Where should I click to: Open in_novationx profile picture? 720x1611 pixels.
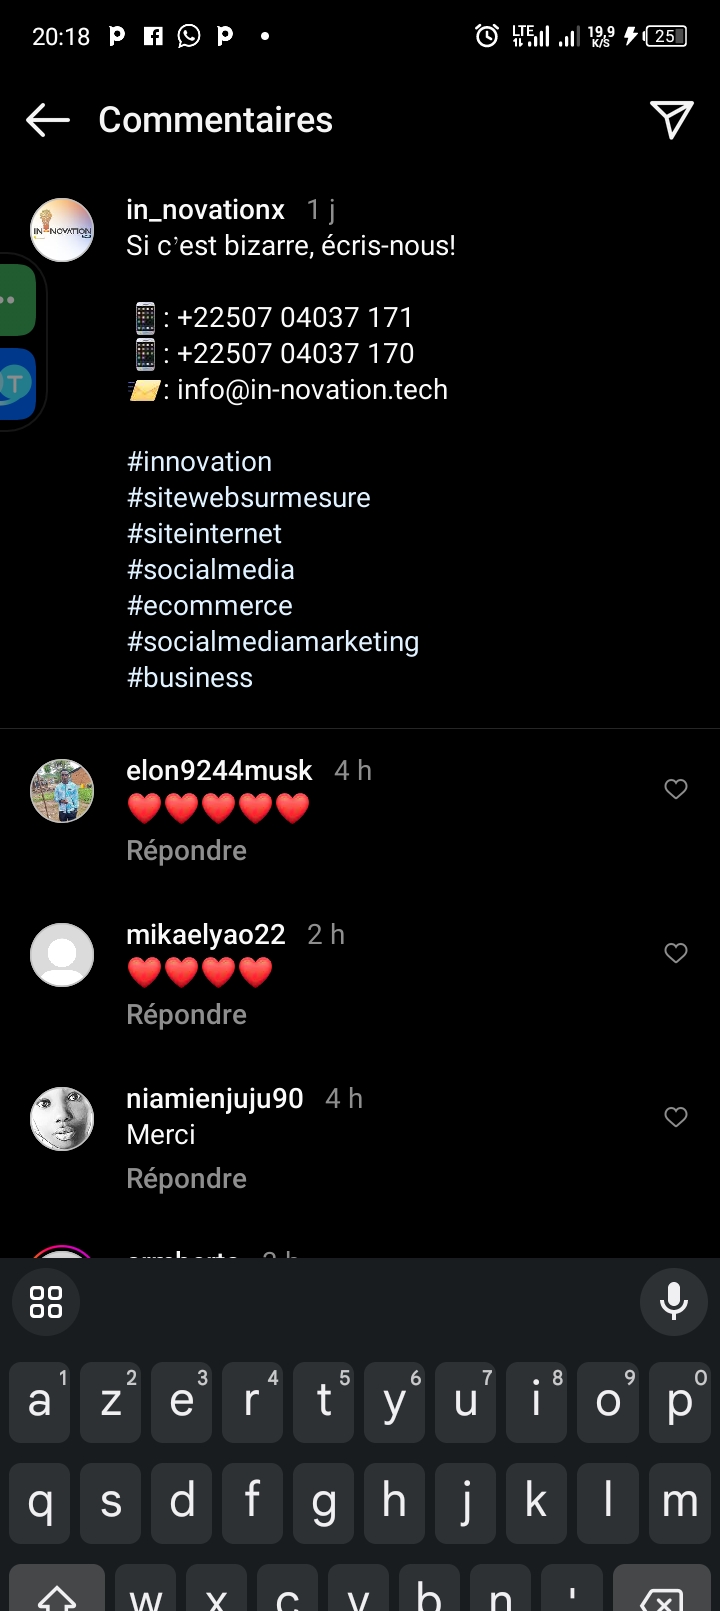pyautogui.click(x=62, y=230)
